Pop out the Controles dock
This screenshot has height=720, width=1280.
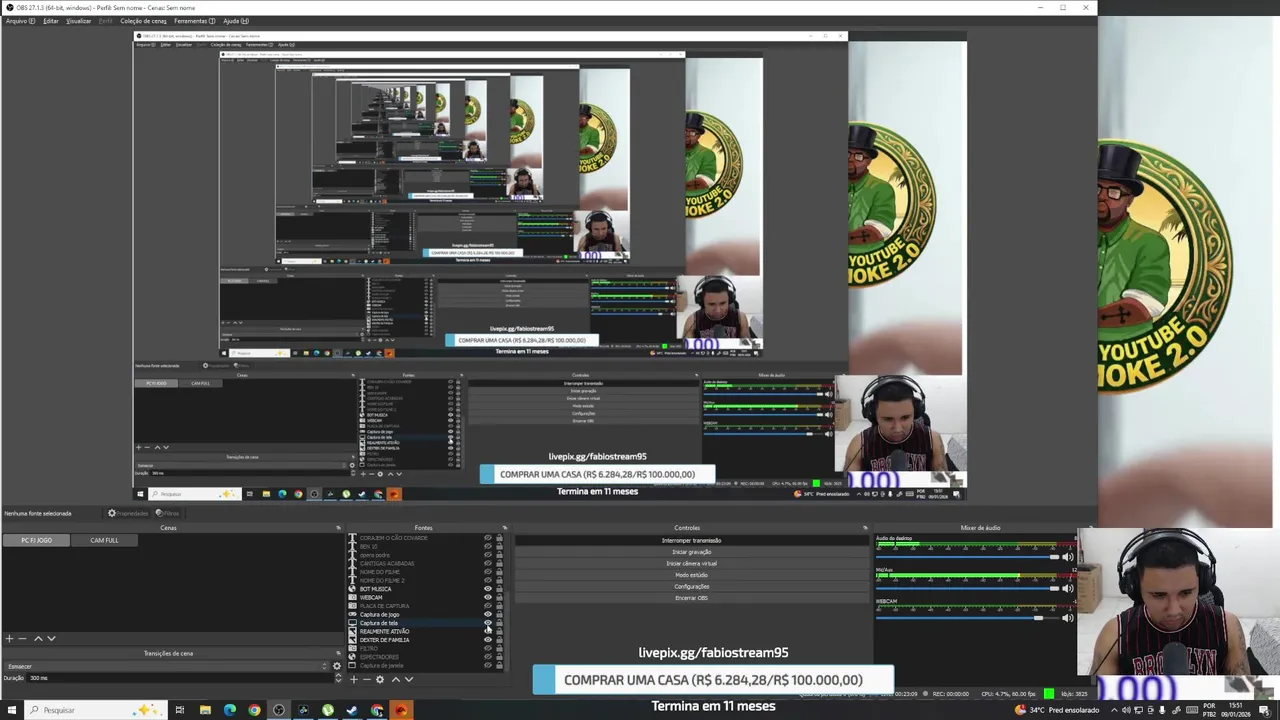coord(865,528)
